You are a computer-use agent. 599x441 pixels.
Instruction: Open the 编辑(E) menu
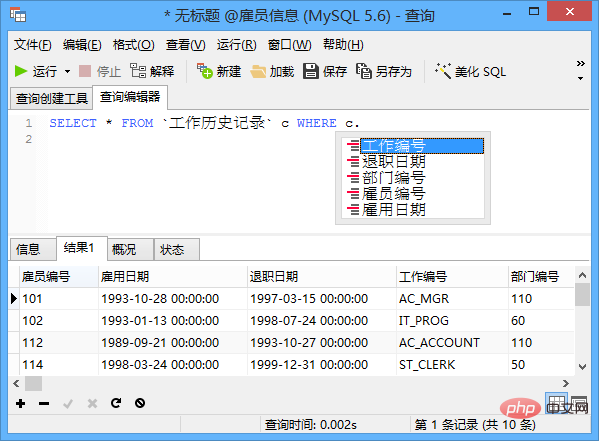click(82, 45)
